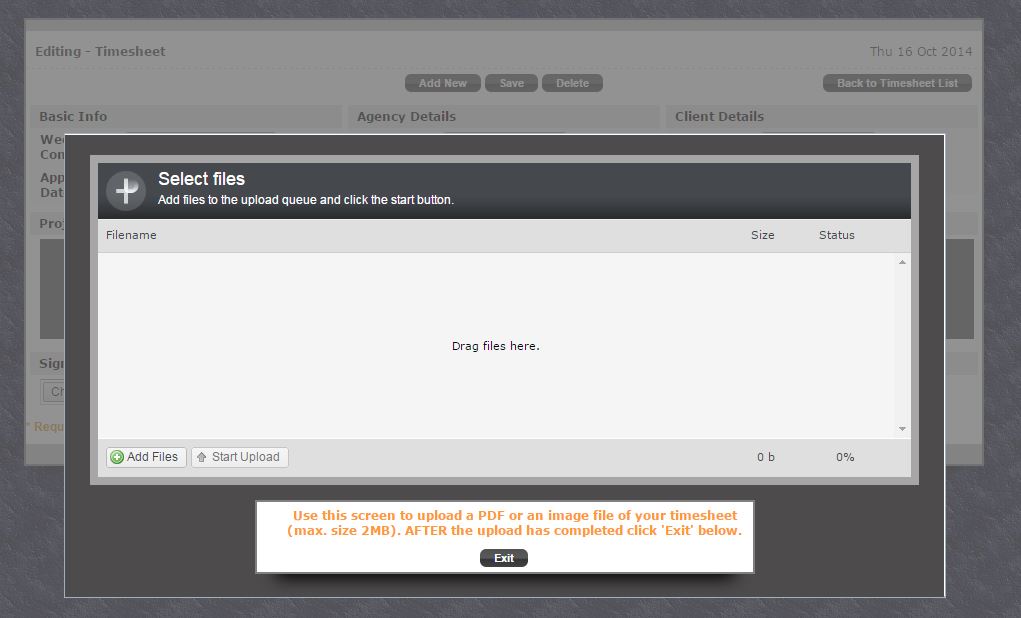Viewport: 1021px width, 618px height.
Task: Delete the timesheet
Action: click(572, 83)
